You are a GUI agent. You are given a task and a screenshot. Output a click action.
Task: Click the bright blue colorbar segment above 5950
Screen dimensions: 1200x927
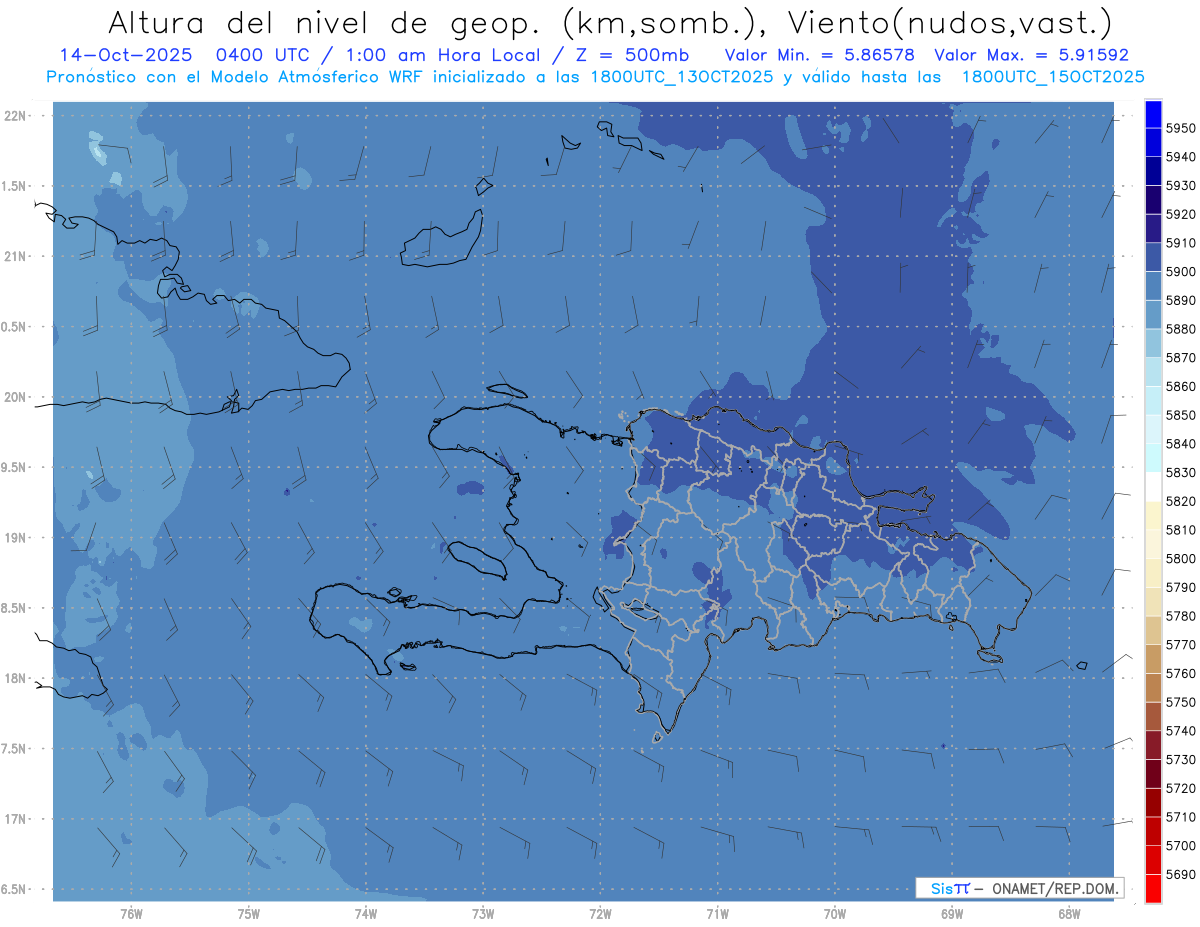pyautogui.click(x=1153, y=114)
